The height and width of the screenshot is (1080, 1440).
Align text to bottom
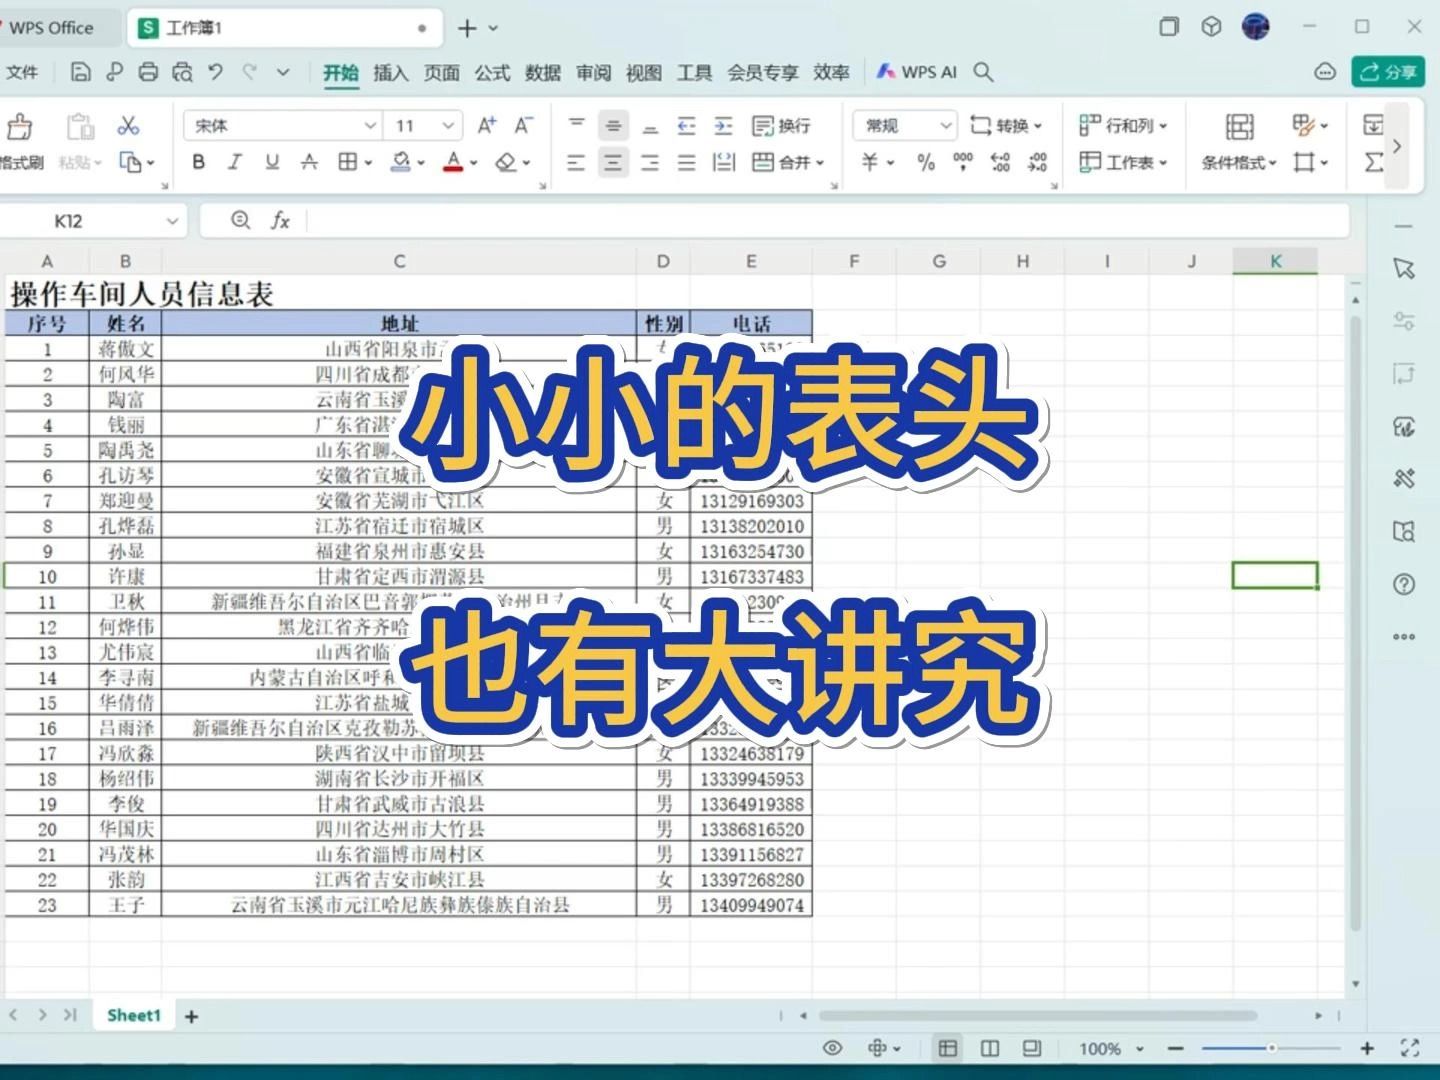pyautogui.click(x=650, y=125)
